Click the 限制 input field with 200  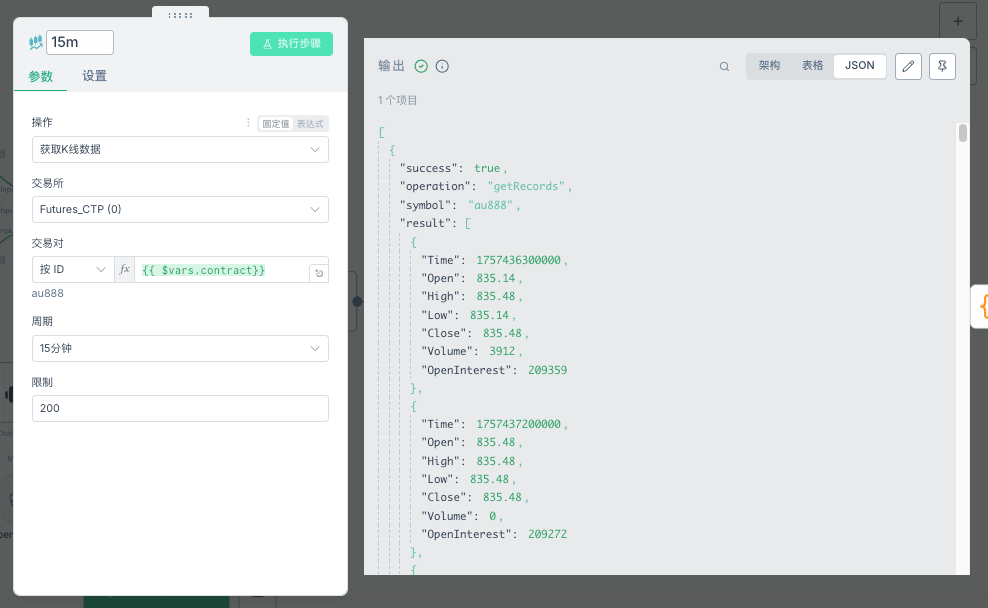tap(180, 408)
